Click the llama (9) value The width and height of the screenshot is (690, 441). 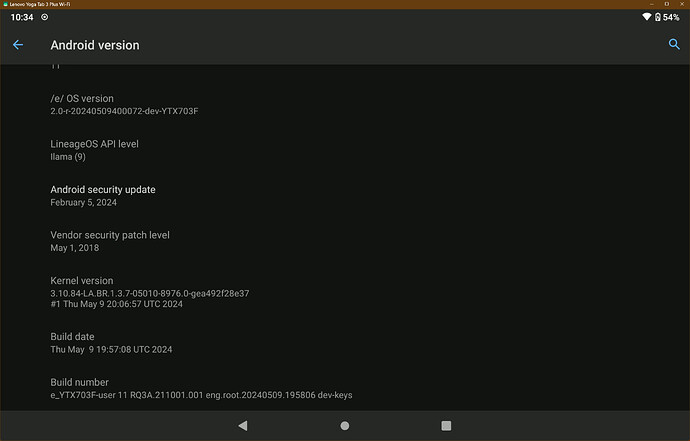coord(68,157)
